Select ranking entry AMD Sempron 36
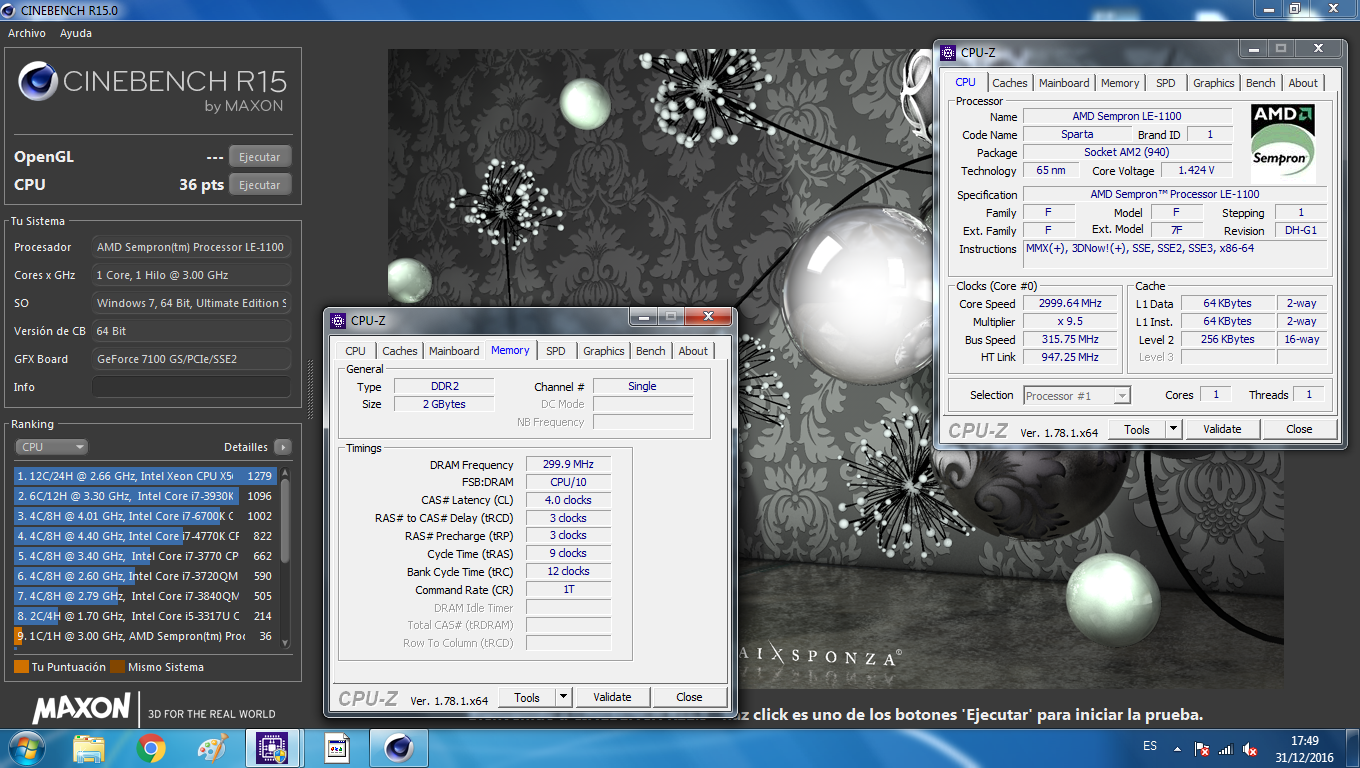The image size is (1360, 768). [145, 636]
